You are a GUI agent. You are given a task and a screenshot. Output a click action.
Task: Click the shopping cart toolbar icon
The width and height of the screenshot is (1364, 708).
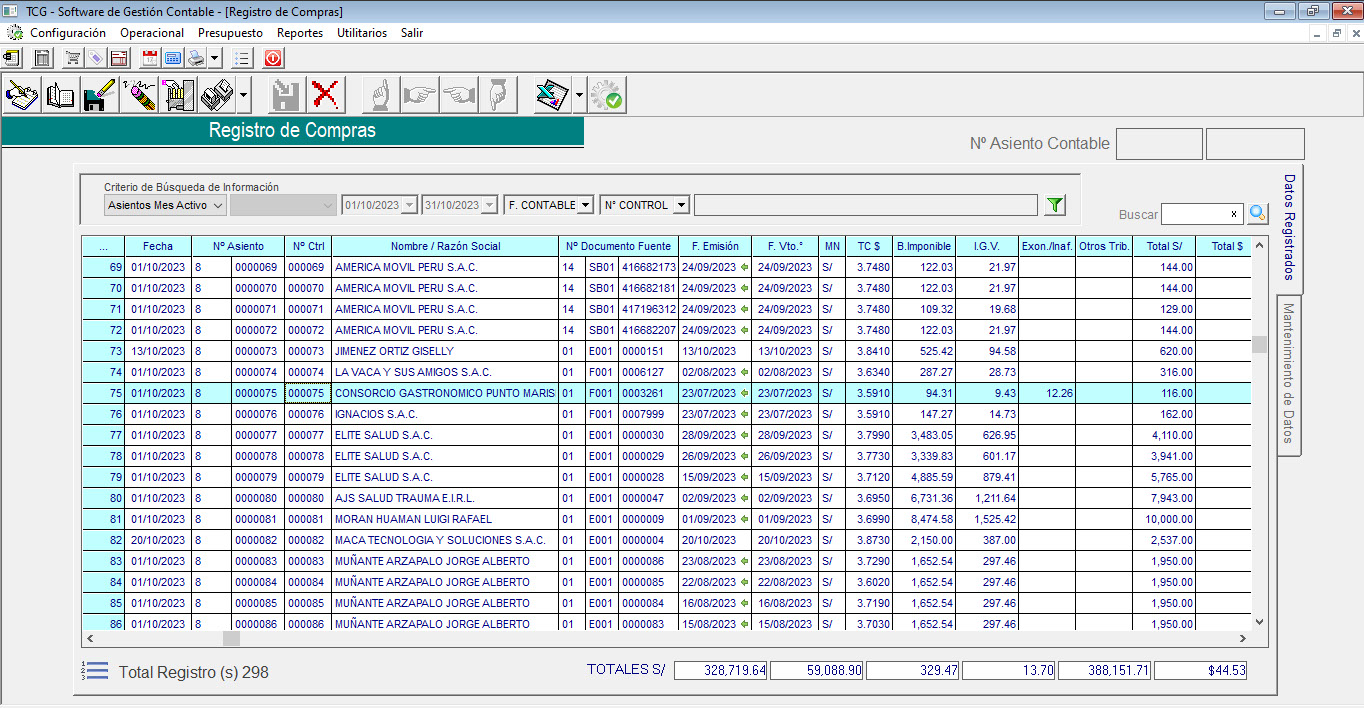point(73,58)
